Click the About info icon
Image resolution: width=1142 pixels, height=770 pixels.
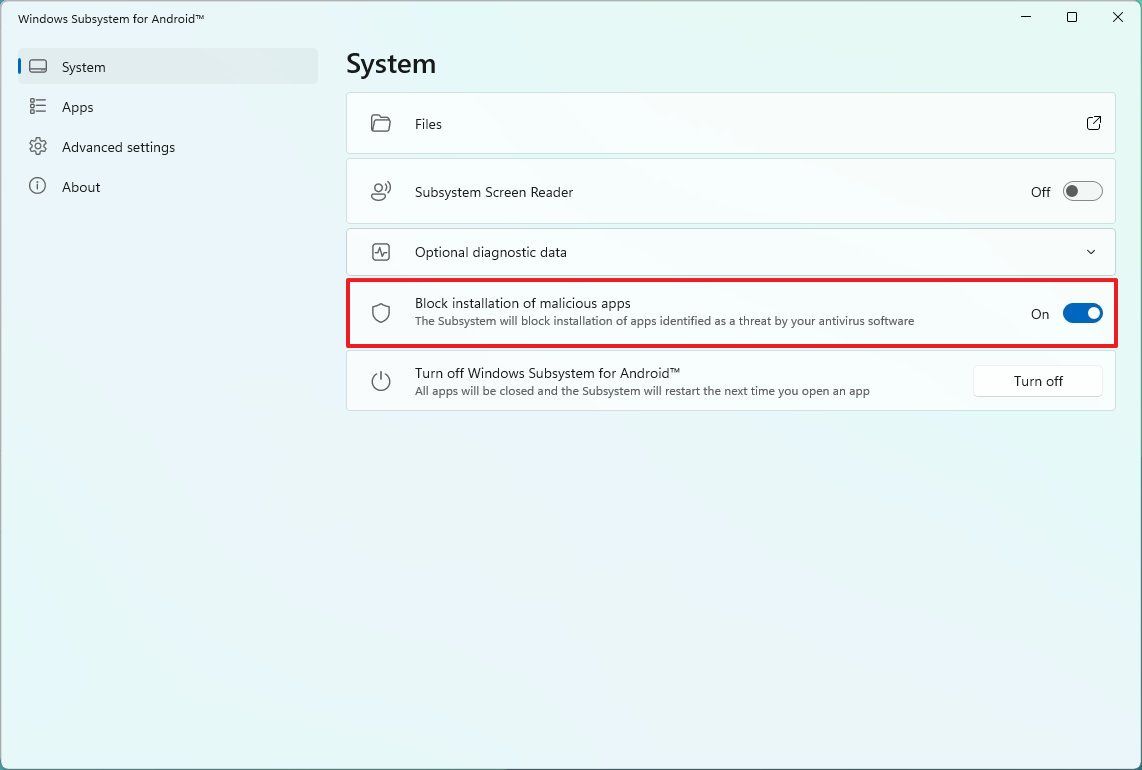pos(38,187)
